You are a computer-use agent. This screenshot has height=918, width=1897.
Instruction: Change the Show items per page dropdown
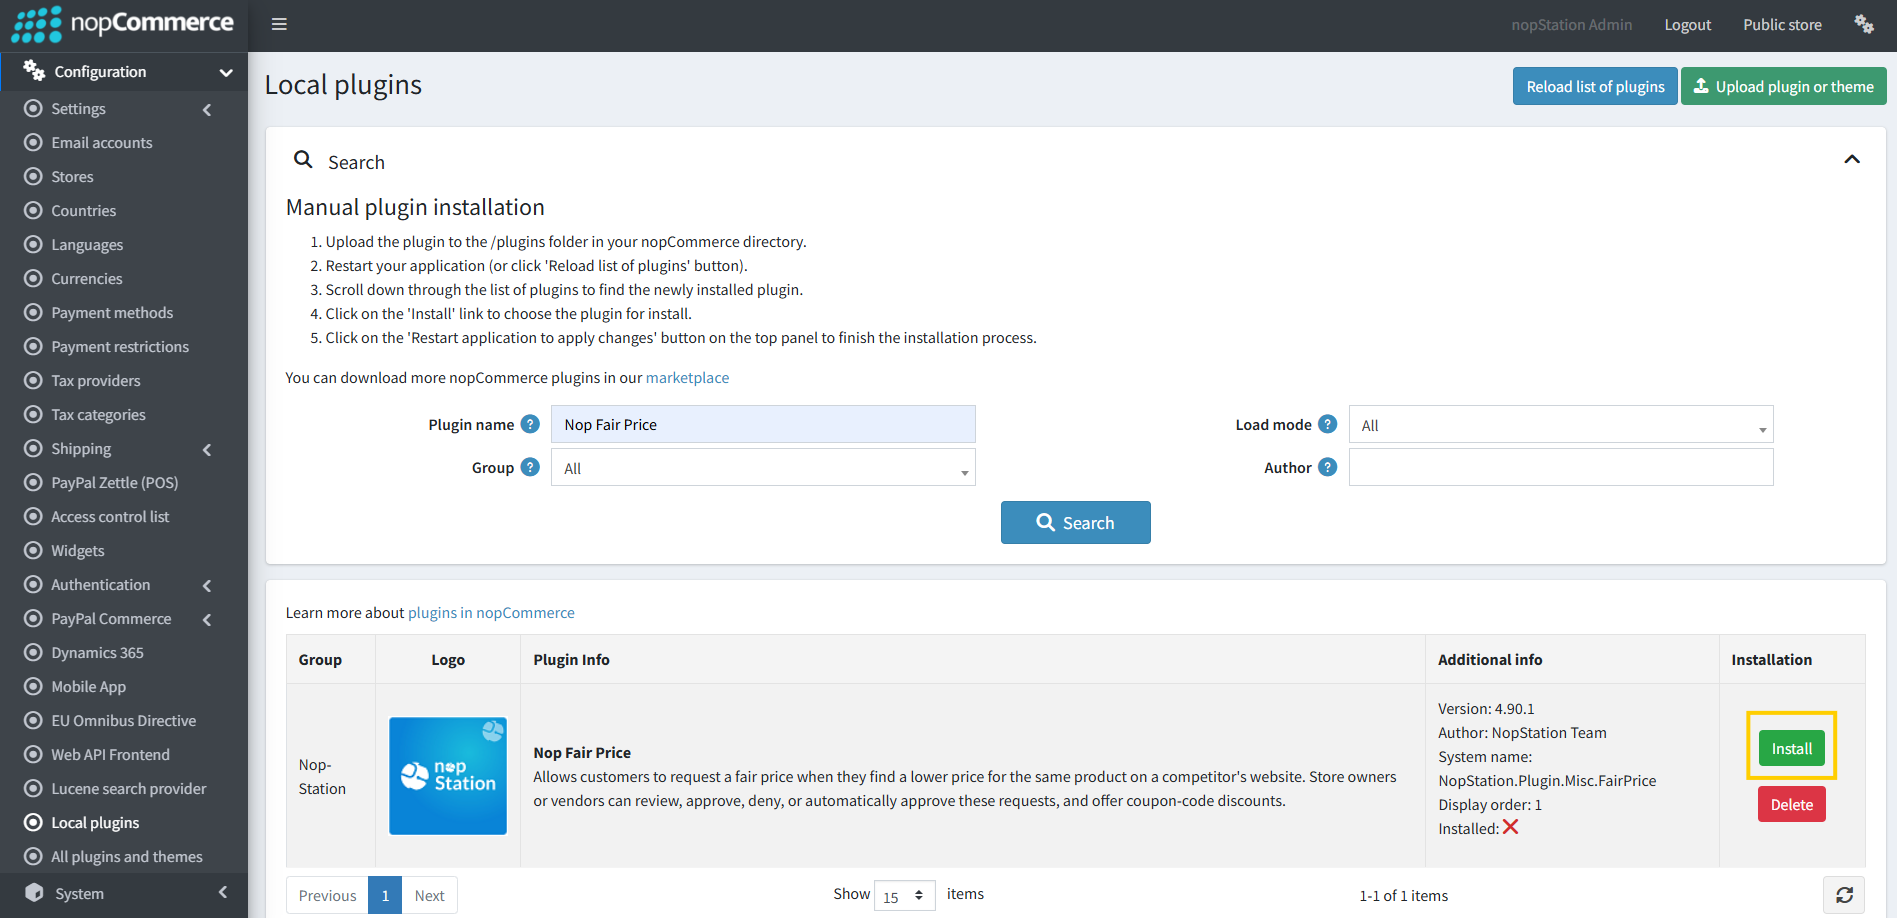[x=904, y=896]
